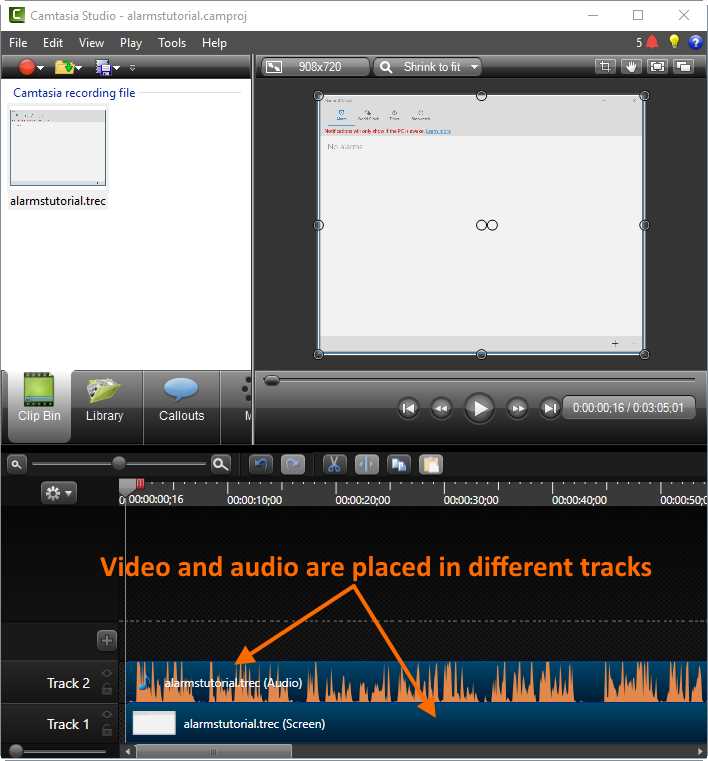Click the timeline horizontal scrollbar thumb
708x761 pixels.
click(x=214, y=752)
